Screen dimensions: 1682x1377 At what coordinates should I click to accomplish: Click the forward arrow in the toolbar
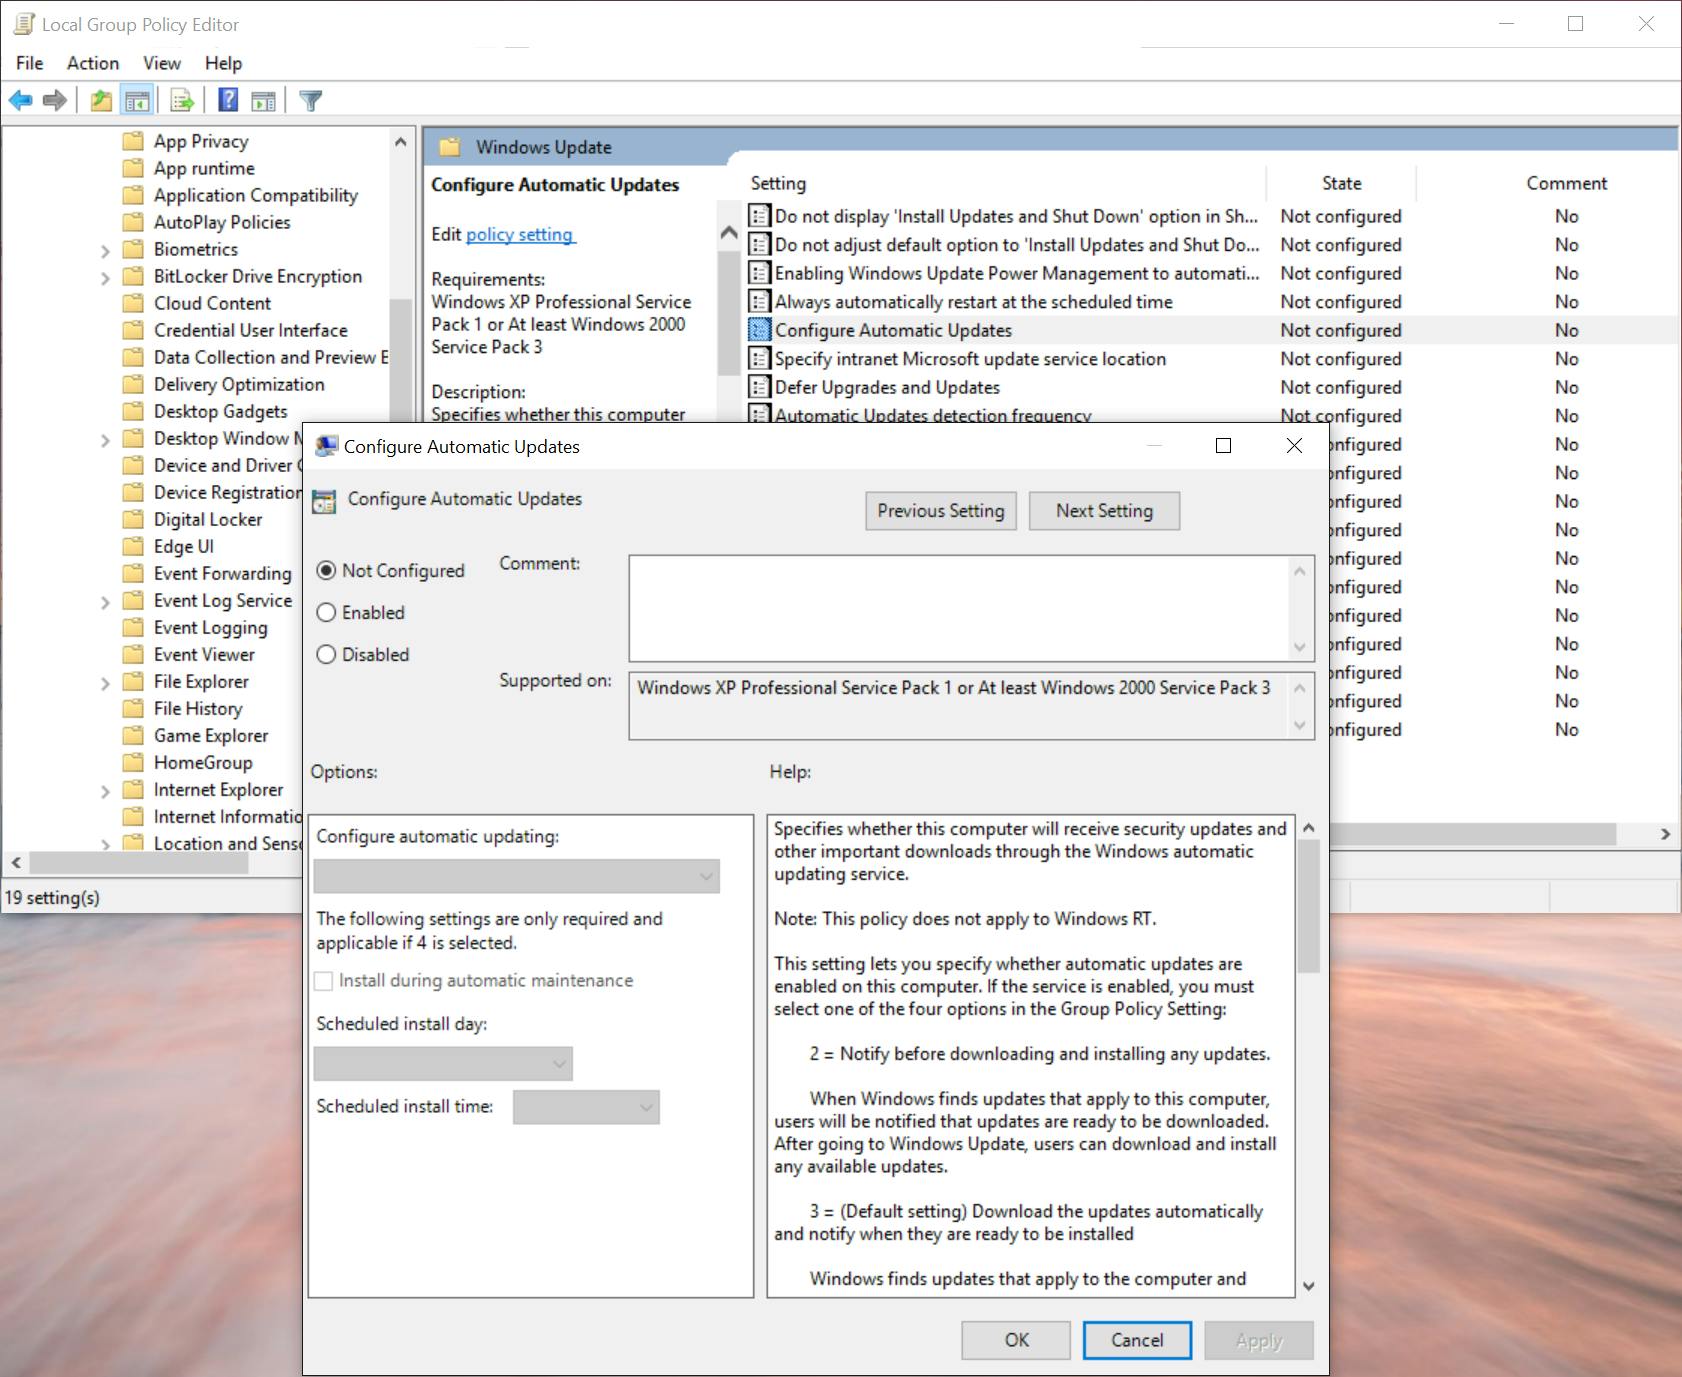(55, 100)
